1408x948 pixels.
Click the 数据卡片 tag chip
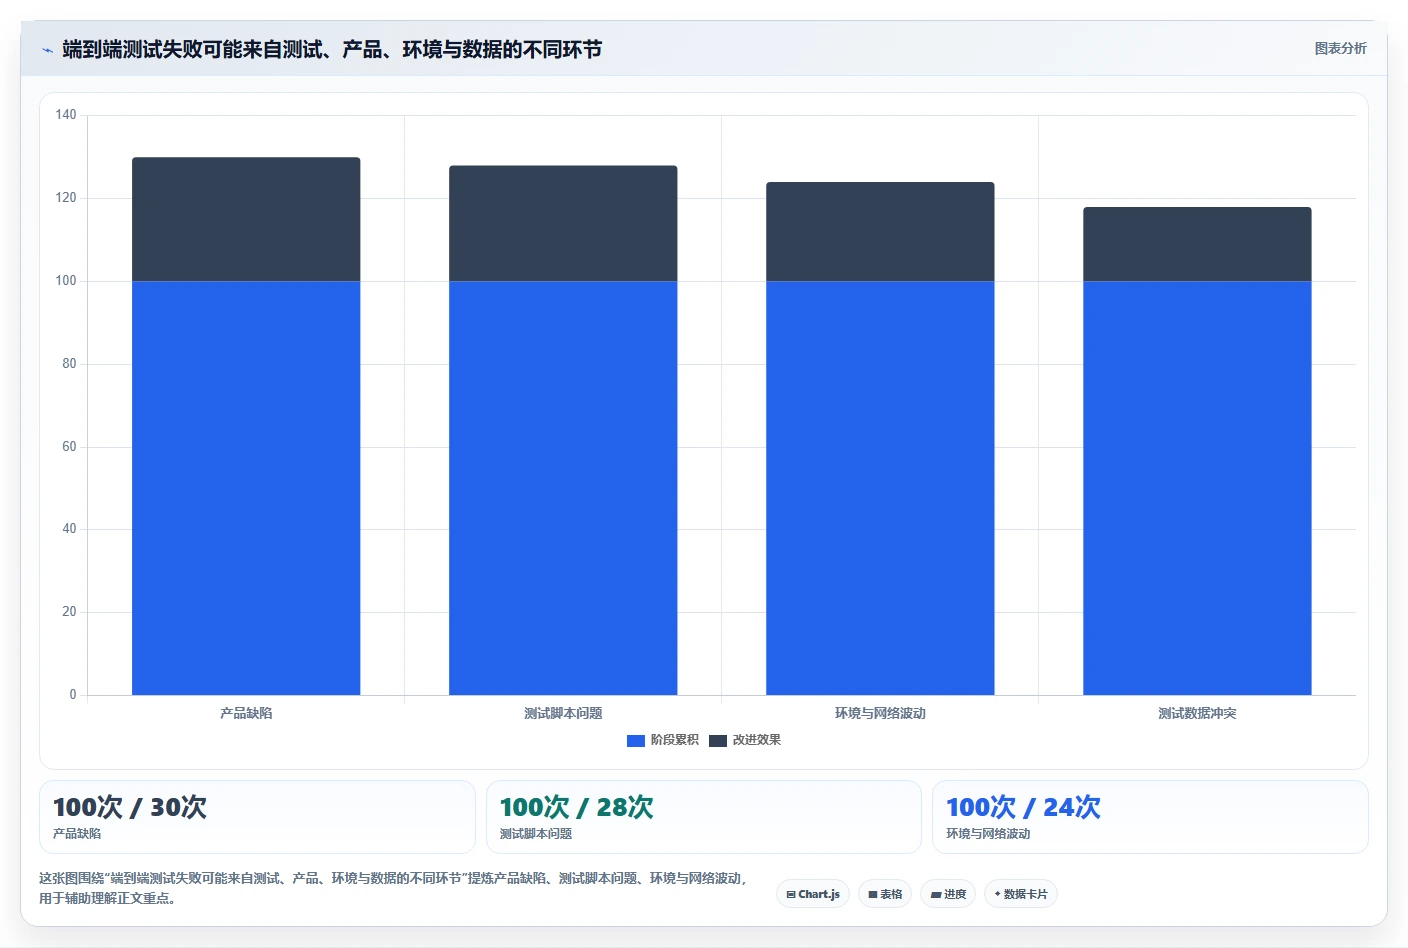(x=1021, y=894)
